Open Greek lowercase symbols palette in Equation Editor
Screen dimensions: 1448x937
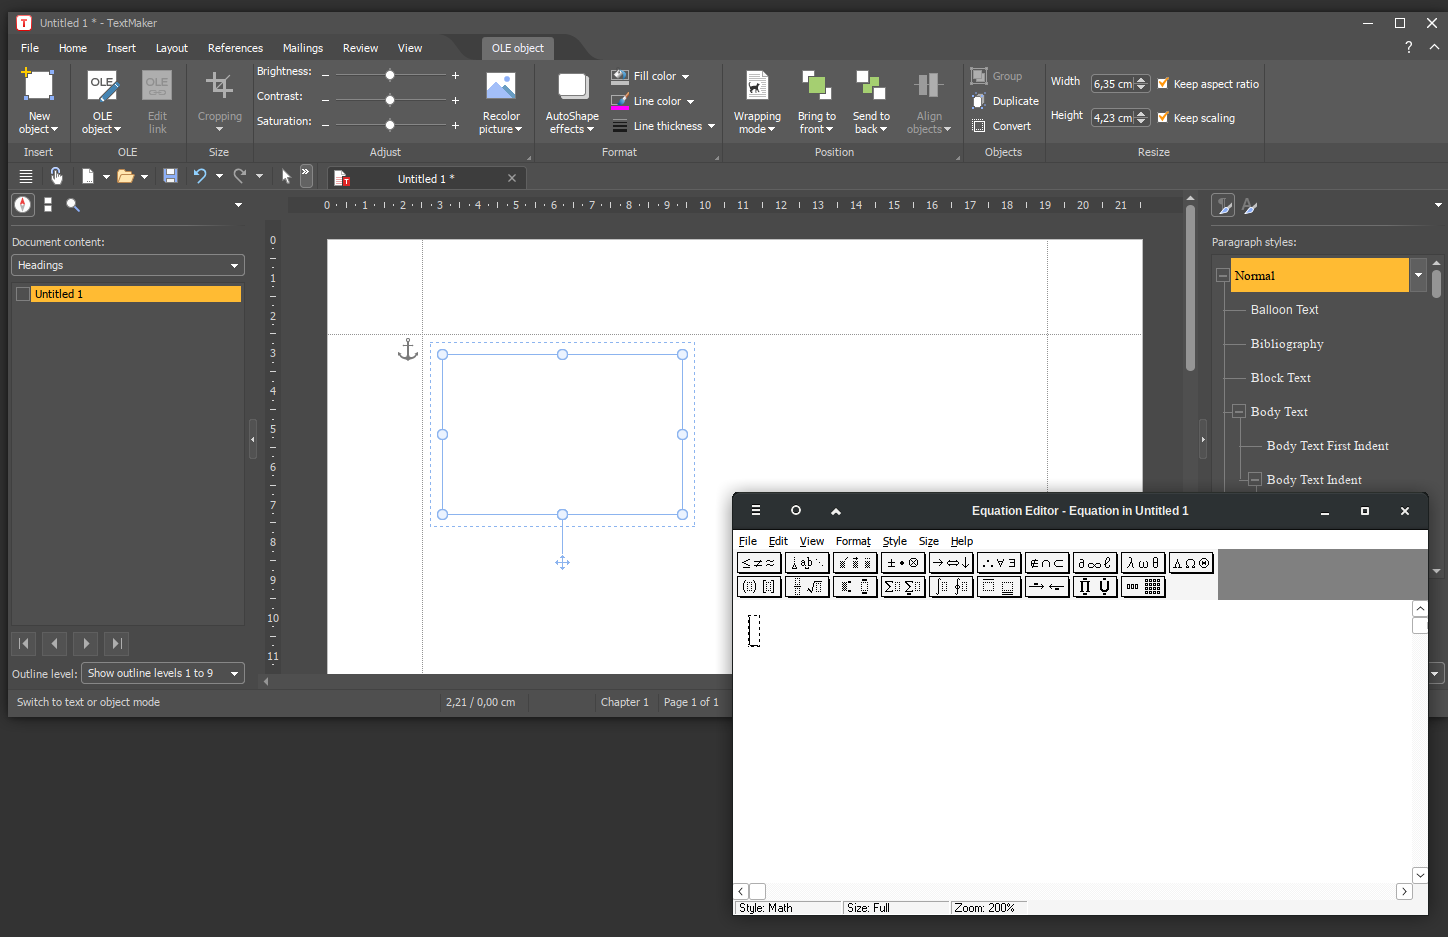1142,563
